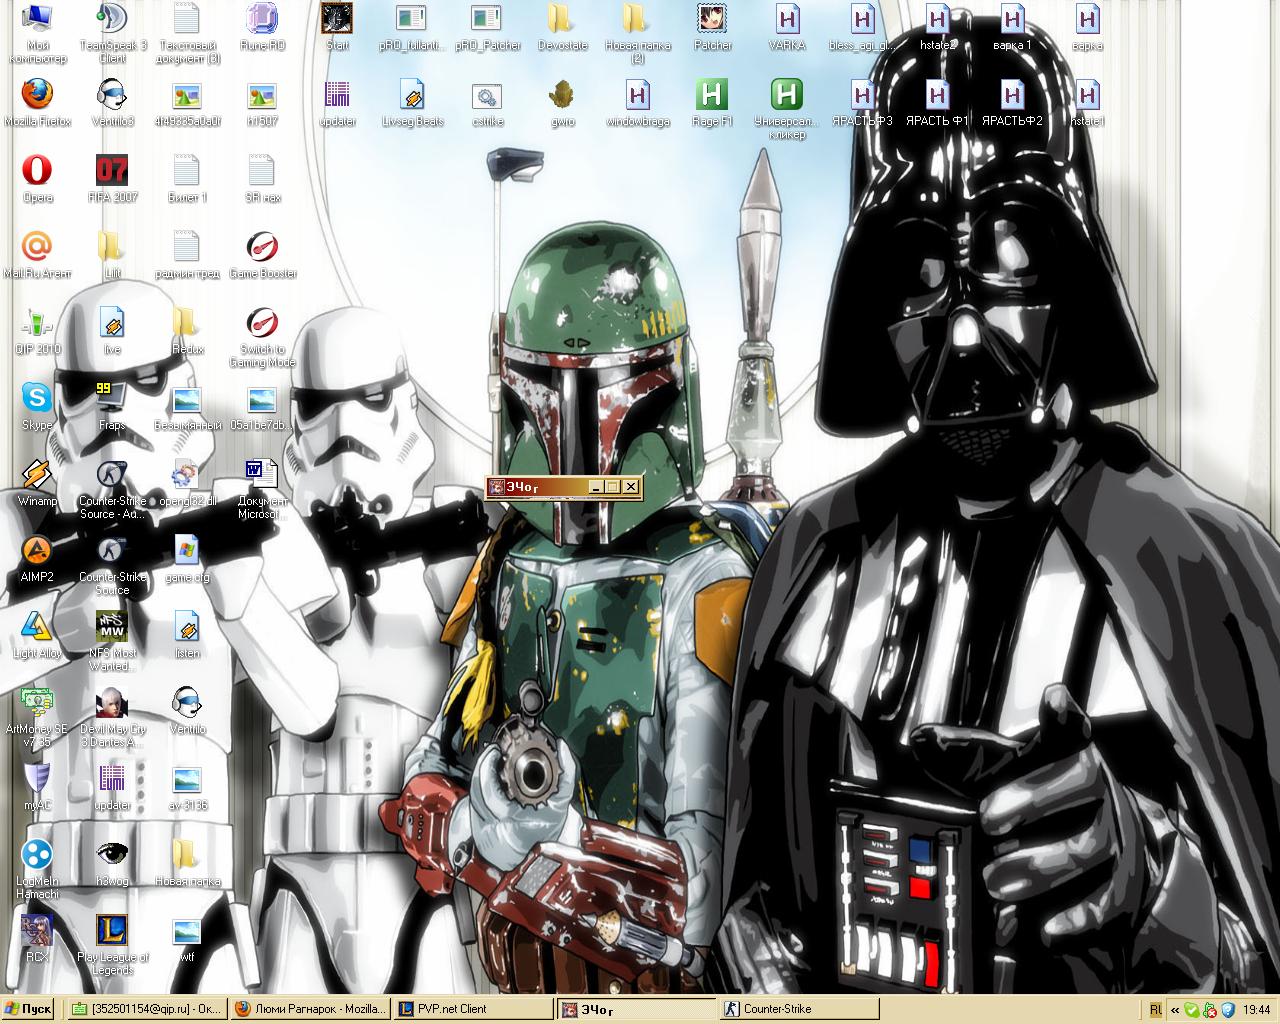The image size is (1280, 1024).
Task: Select the pRO_Patcher icon
Action: 487,27
